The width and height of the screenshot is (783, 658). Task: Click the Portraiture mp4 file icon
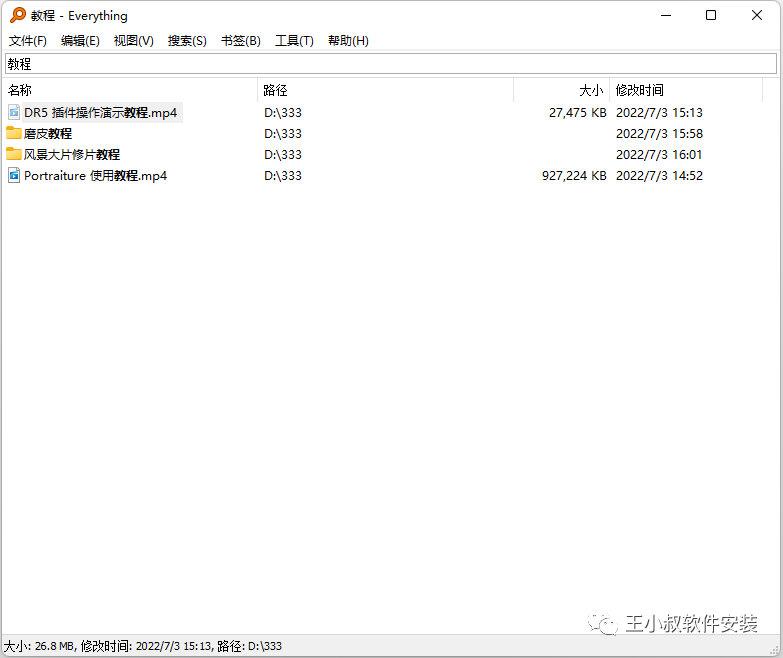(14, 175)
